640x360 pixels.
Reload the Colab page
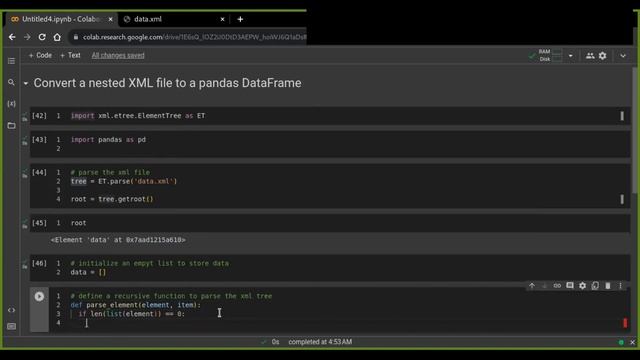pyautogui.click(x=42, y=37)
